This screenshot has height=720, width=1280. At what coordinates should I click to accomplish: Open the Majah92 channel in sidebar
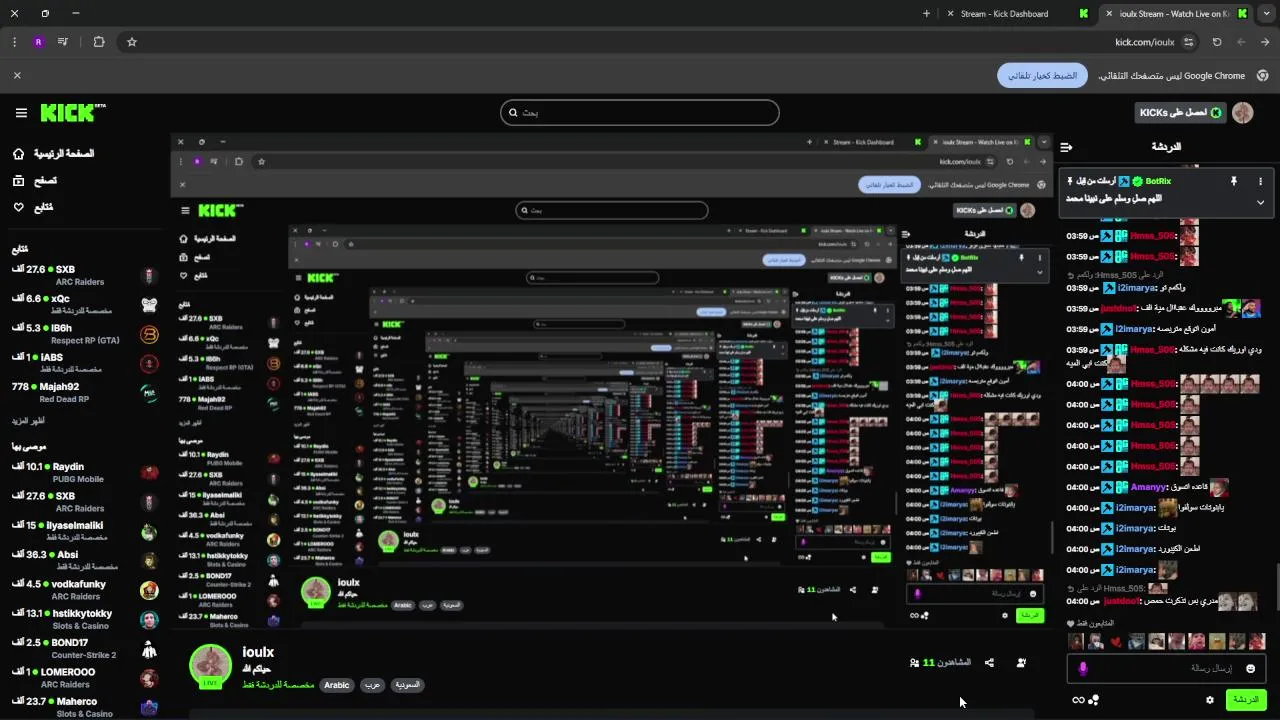coord(85,392)
